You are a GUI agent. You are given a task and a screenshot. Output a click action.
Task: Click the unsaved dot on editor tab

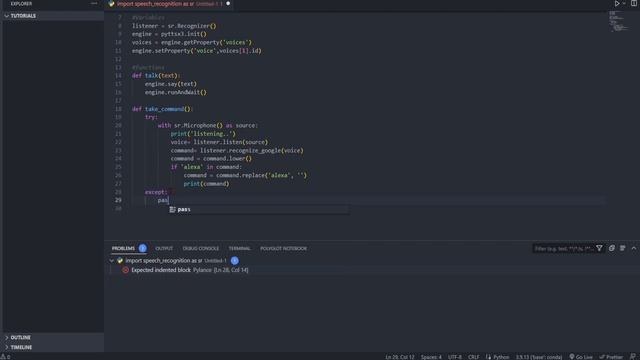(228, 4)
